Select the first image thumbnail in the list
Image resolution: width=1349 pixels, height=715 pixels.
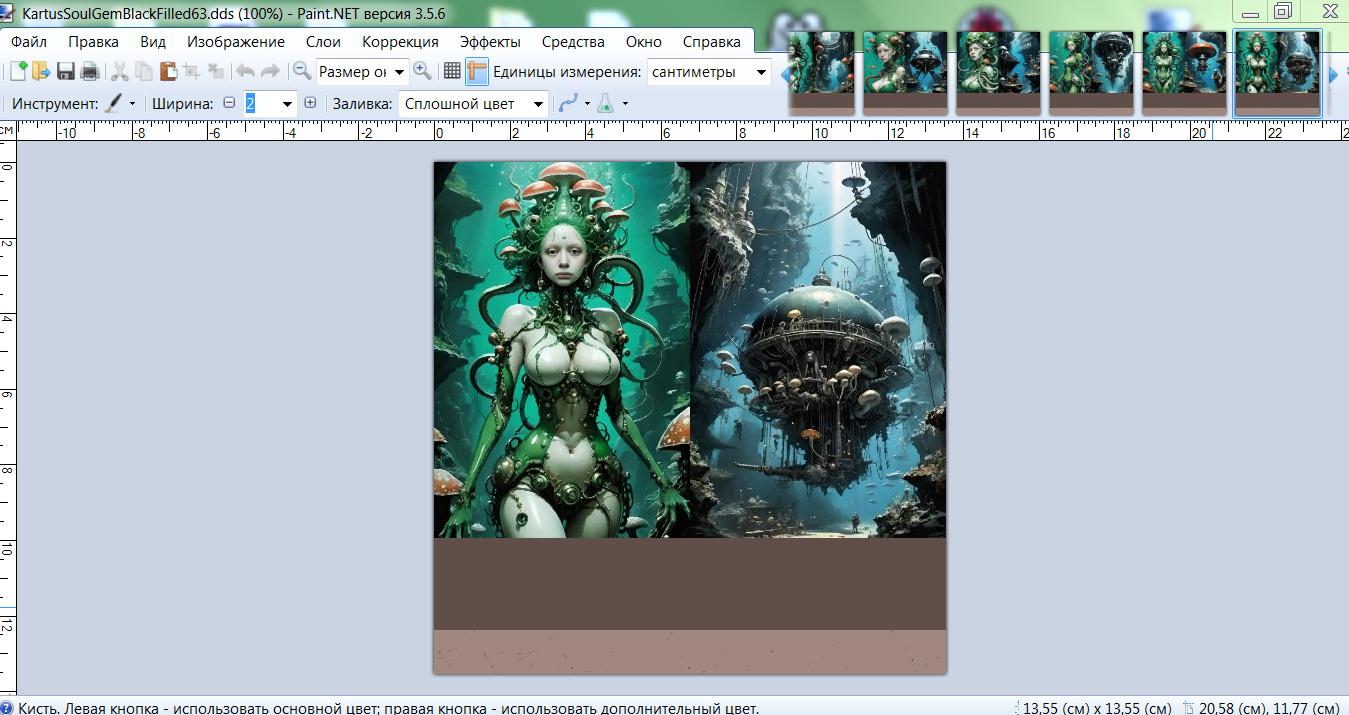click(821, 70)
